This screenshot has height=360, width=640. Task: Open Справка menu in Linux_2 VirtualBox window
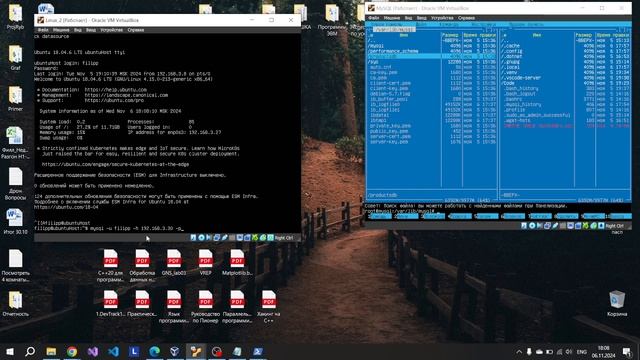click(136, 30)
